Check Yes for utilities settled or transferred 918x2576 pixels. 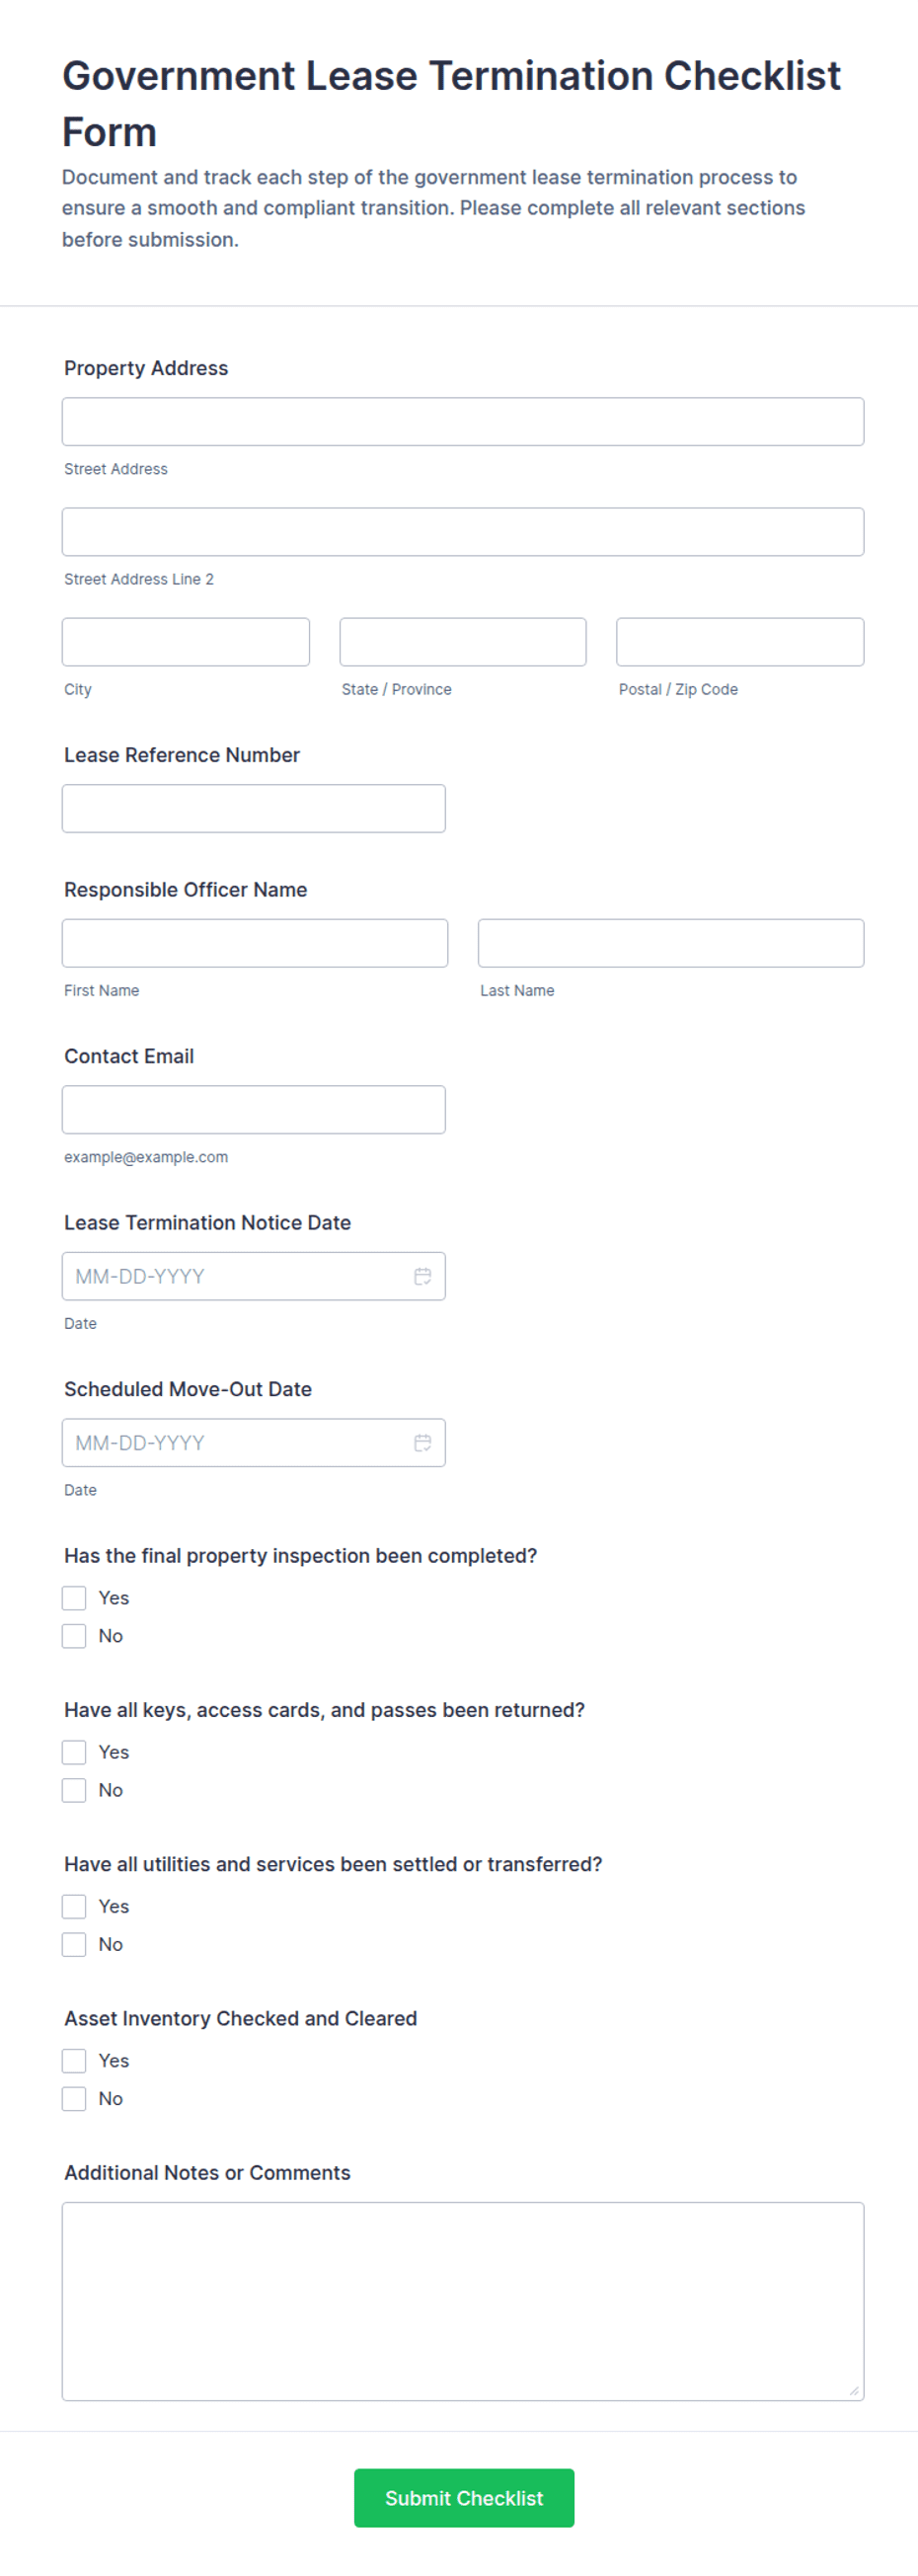coord(74,1906)
